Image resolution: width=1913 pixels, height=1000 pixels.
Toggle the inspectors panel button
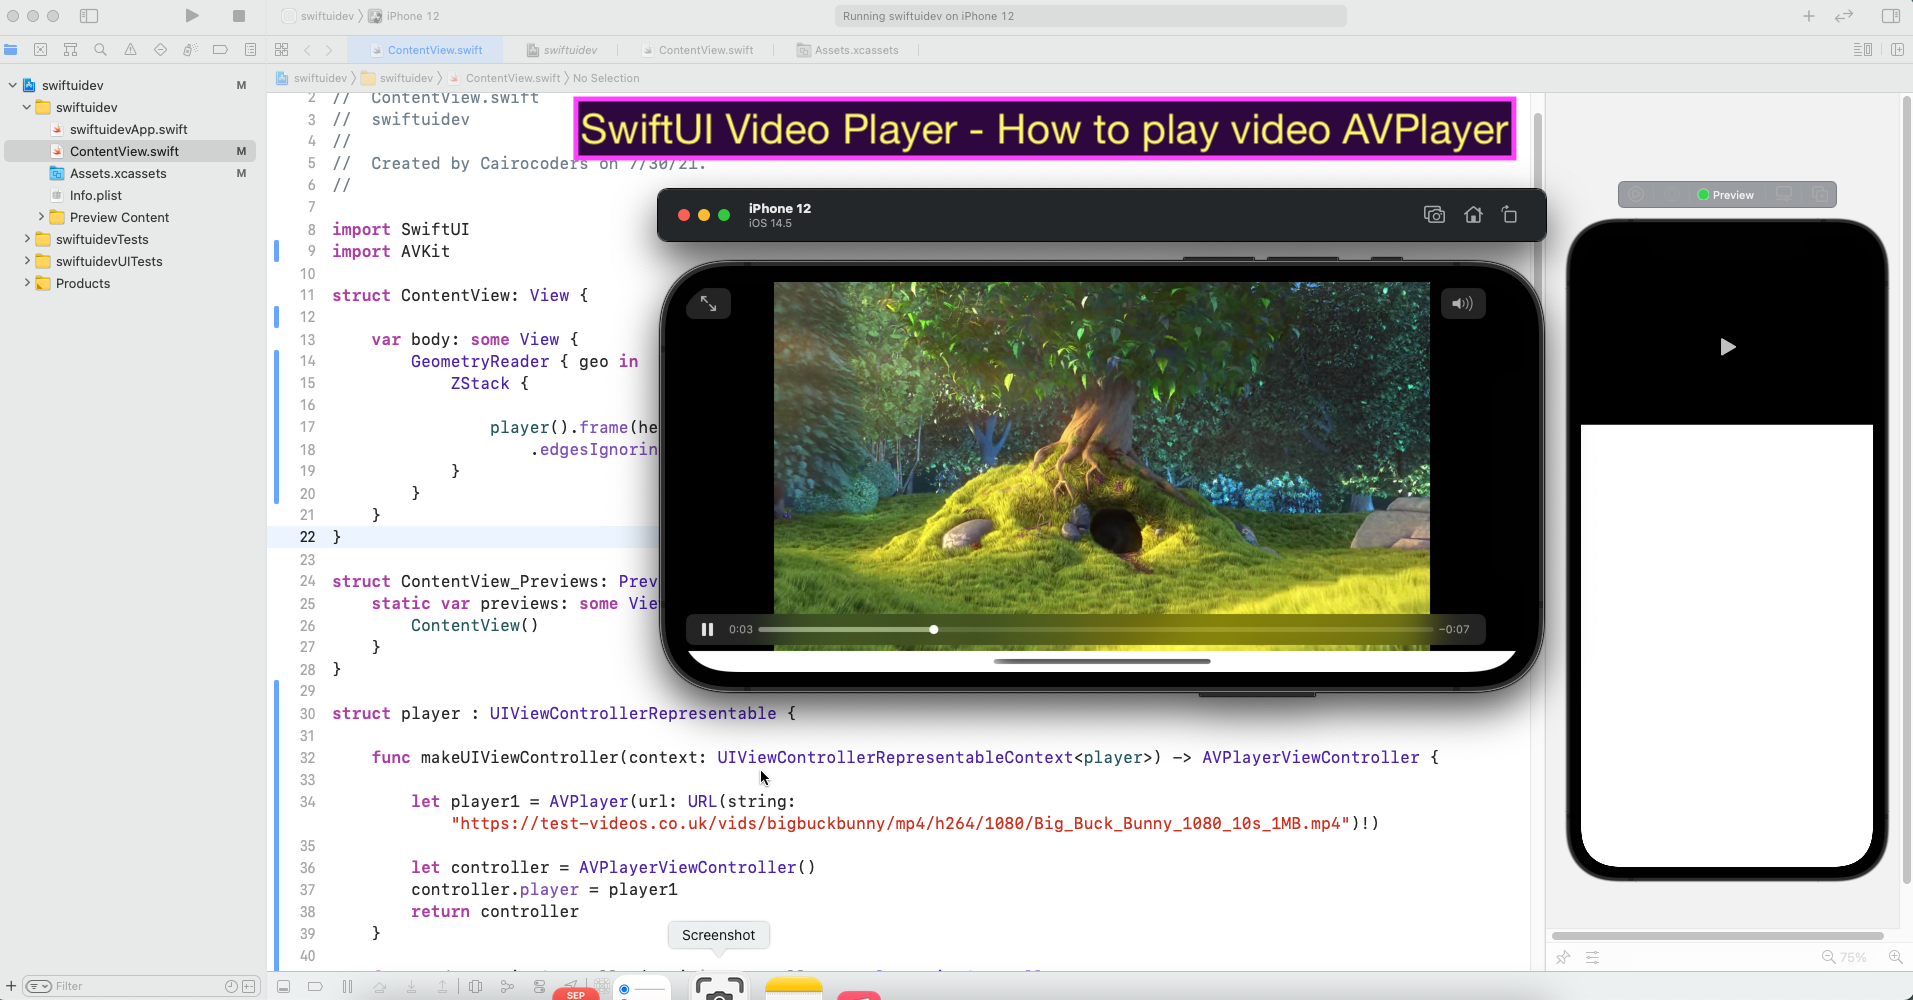point(1890,16)
